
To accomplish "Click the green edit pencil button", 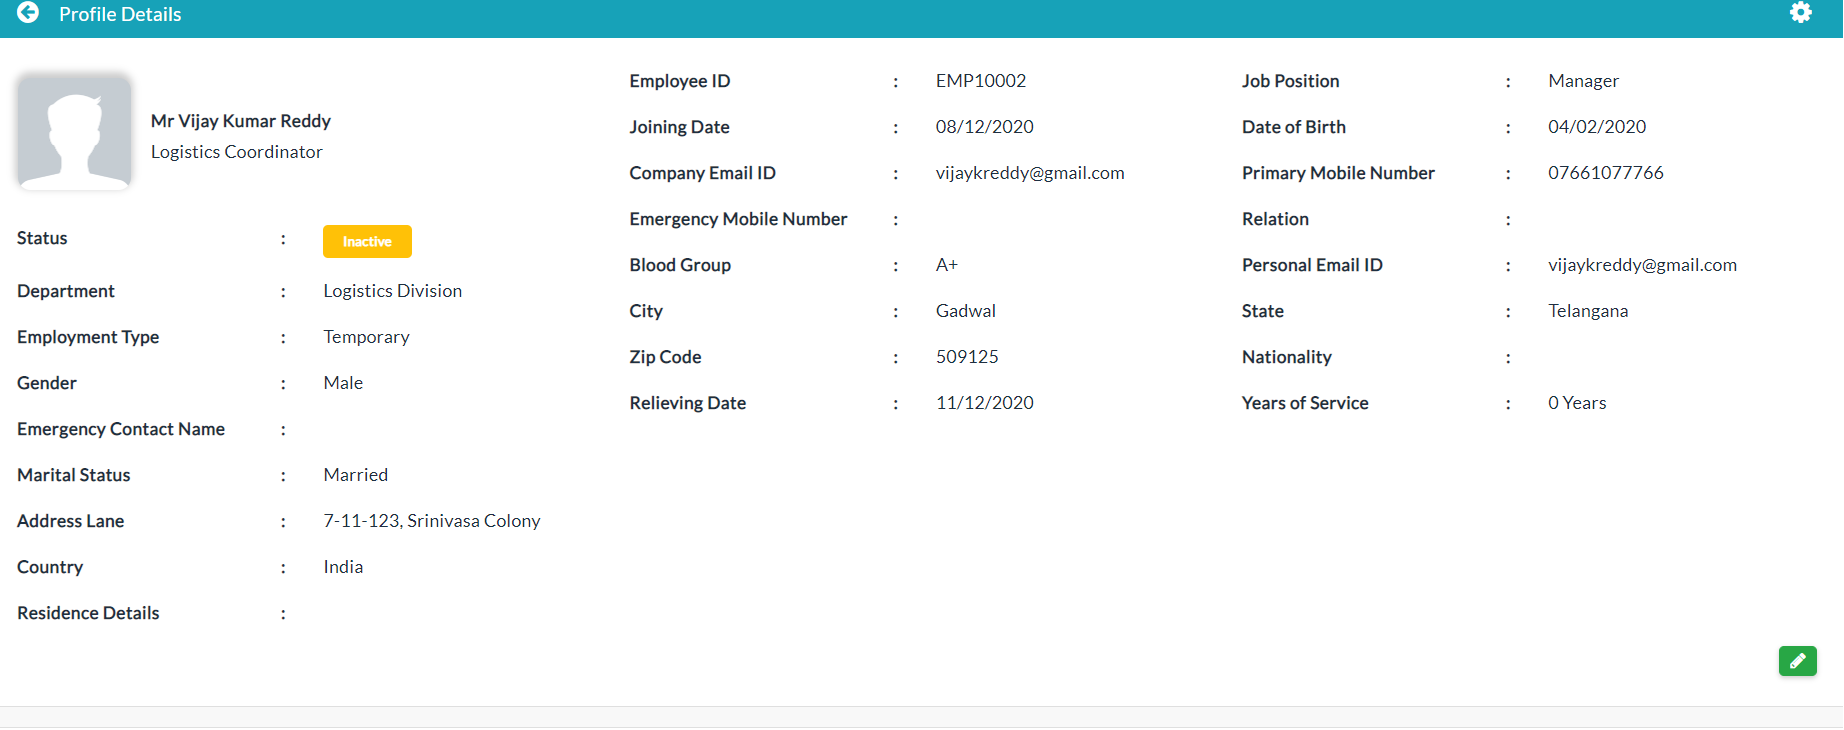I will (1797, 661).
